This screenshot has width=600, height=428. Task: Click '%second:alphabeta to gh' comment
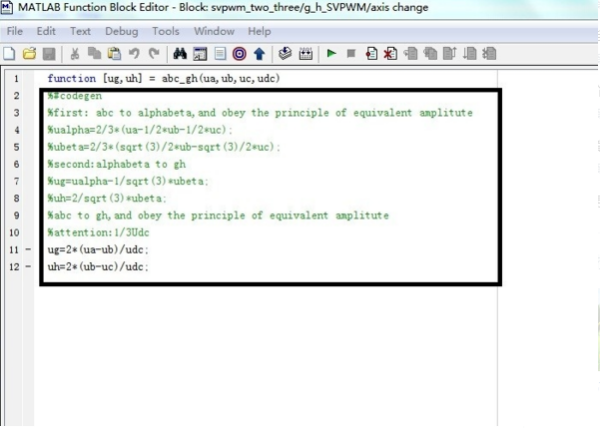[x=116, y=164]
